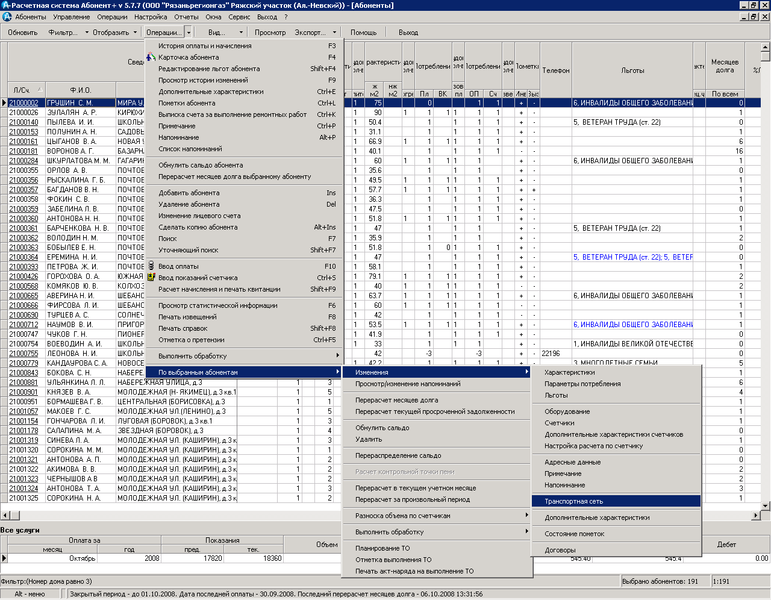Image resolution: width=771 pixels, height=600 pixels.
Task: Choose Ввод показаний счетчика entry
Action: (205, 277)
